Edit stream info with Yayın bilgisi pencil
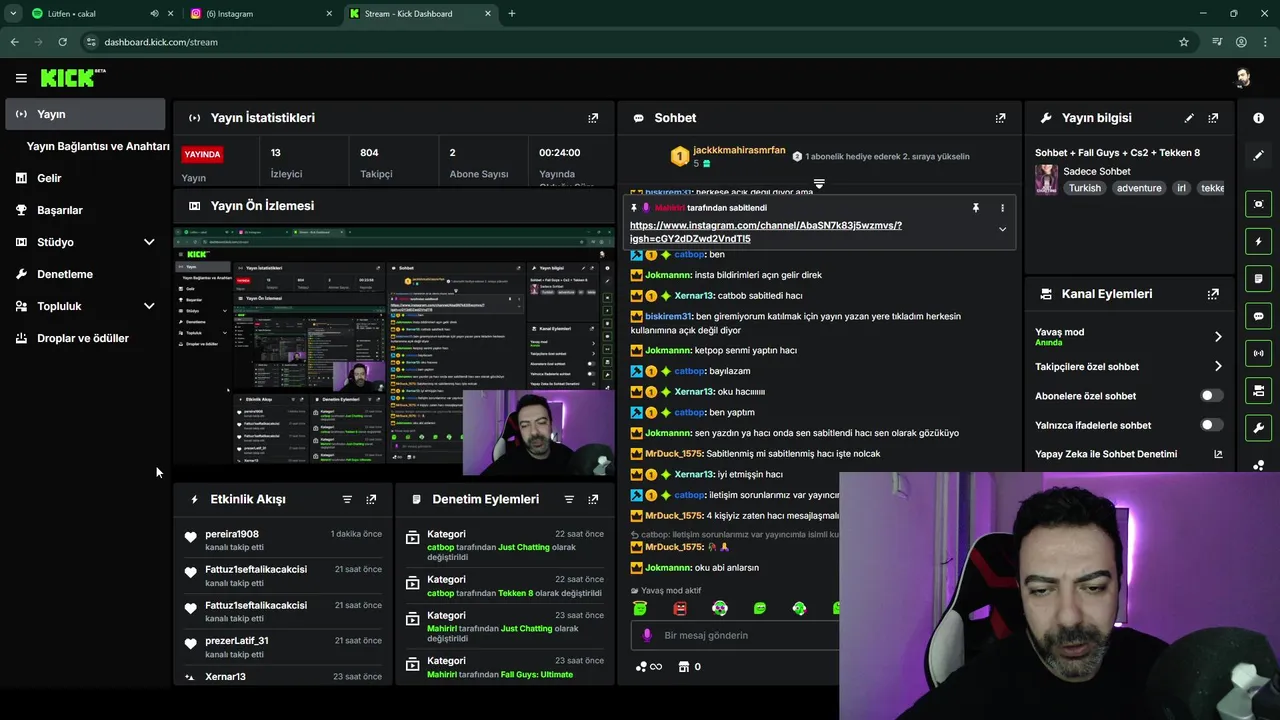Screen dimensions: 1280x720 pyautogui.click(x=1189, y=118)
